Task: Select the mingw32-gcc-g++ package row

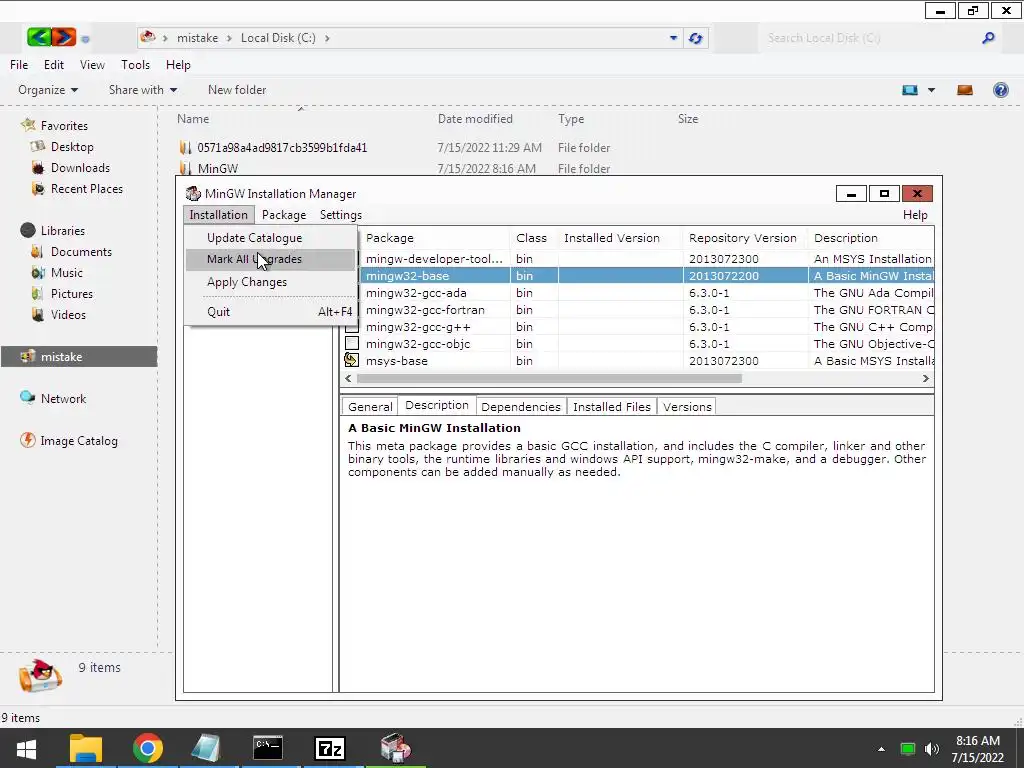Action: pyautogui.click(x=639, y=327)
